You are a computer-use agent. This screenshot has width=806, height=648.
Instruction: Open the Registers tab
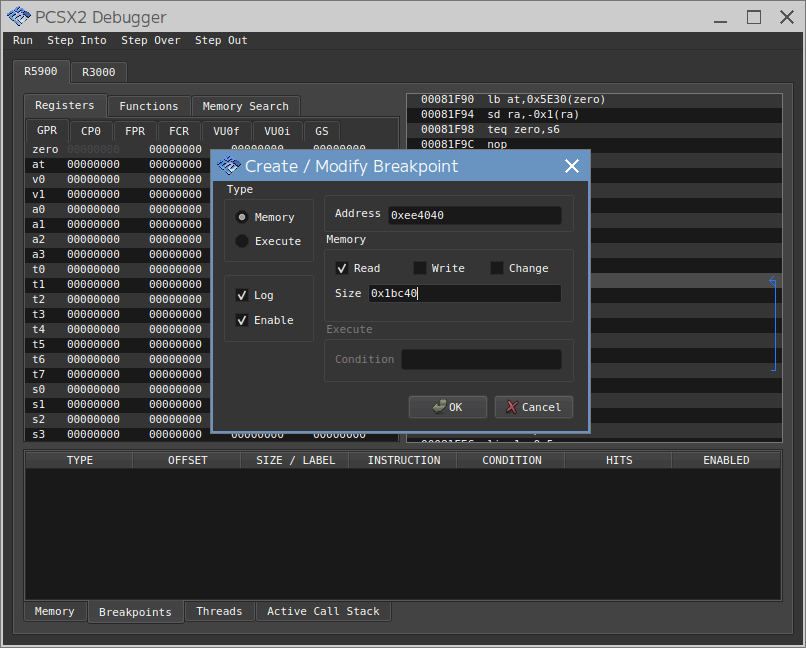point(65,105)
